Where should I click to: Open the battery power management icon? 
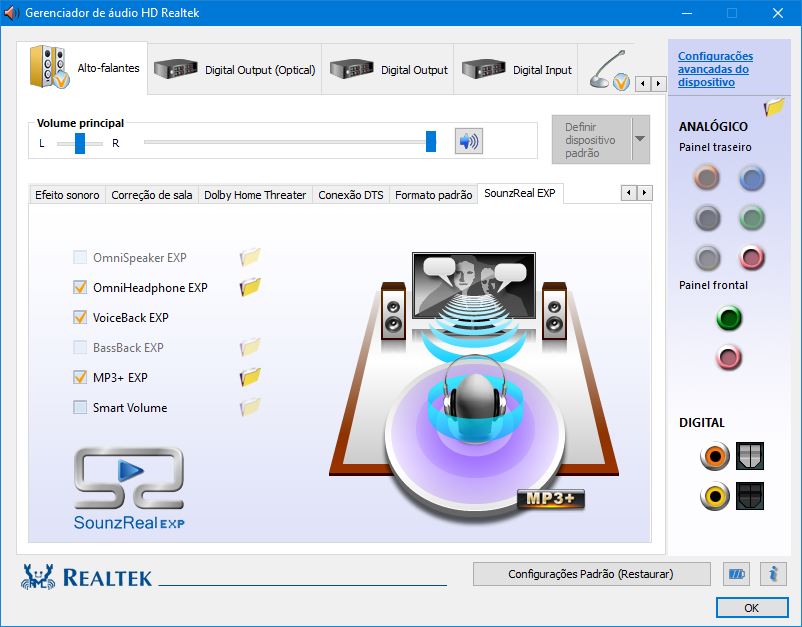(x=737, y=574)
